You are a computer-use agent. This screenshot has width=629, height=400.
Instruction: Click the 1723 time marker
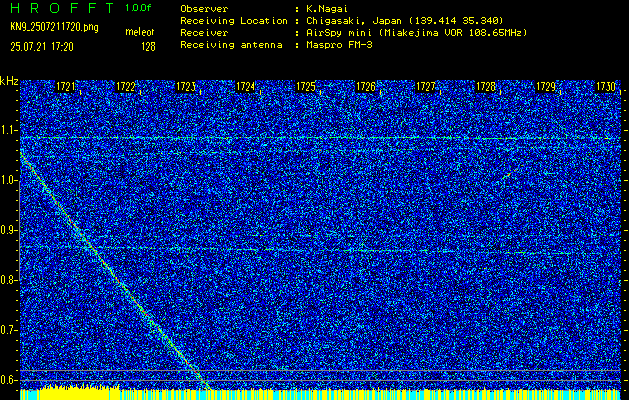[186, 87]
